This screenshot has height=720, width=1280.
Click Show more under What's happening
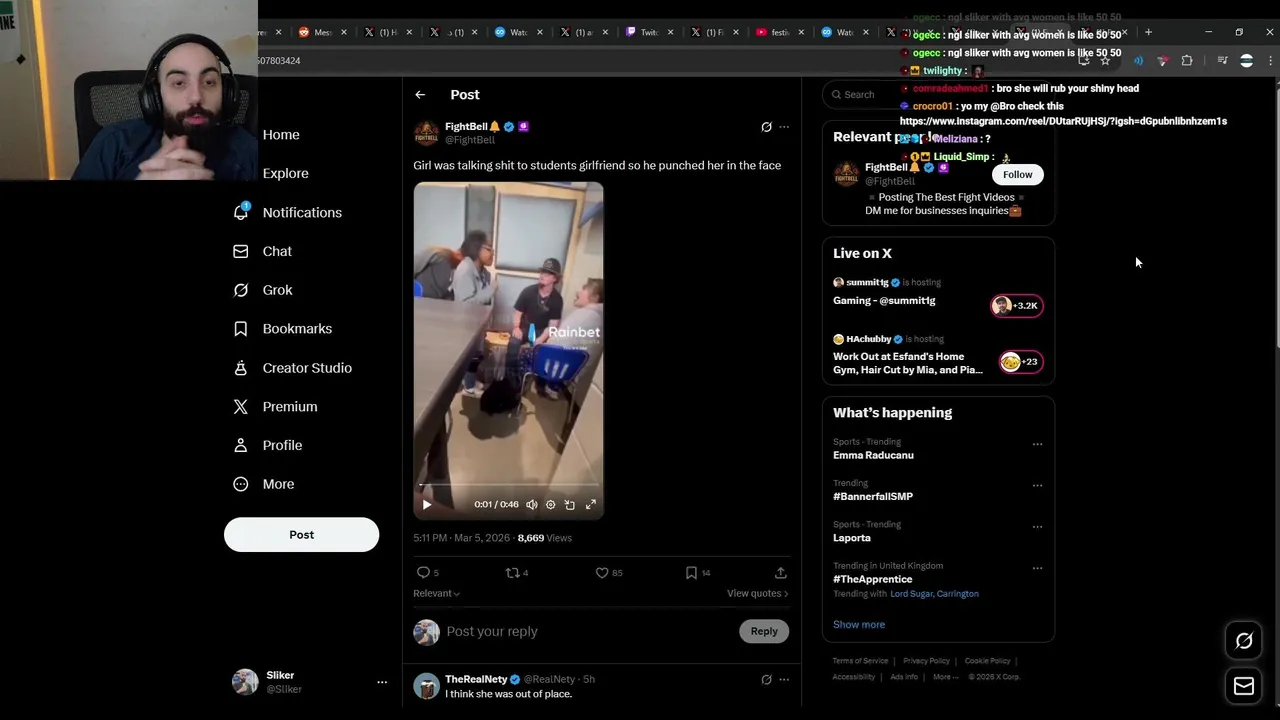[859, 625]
